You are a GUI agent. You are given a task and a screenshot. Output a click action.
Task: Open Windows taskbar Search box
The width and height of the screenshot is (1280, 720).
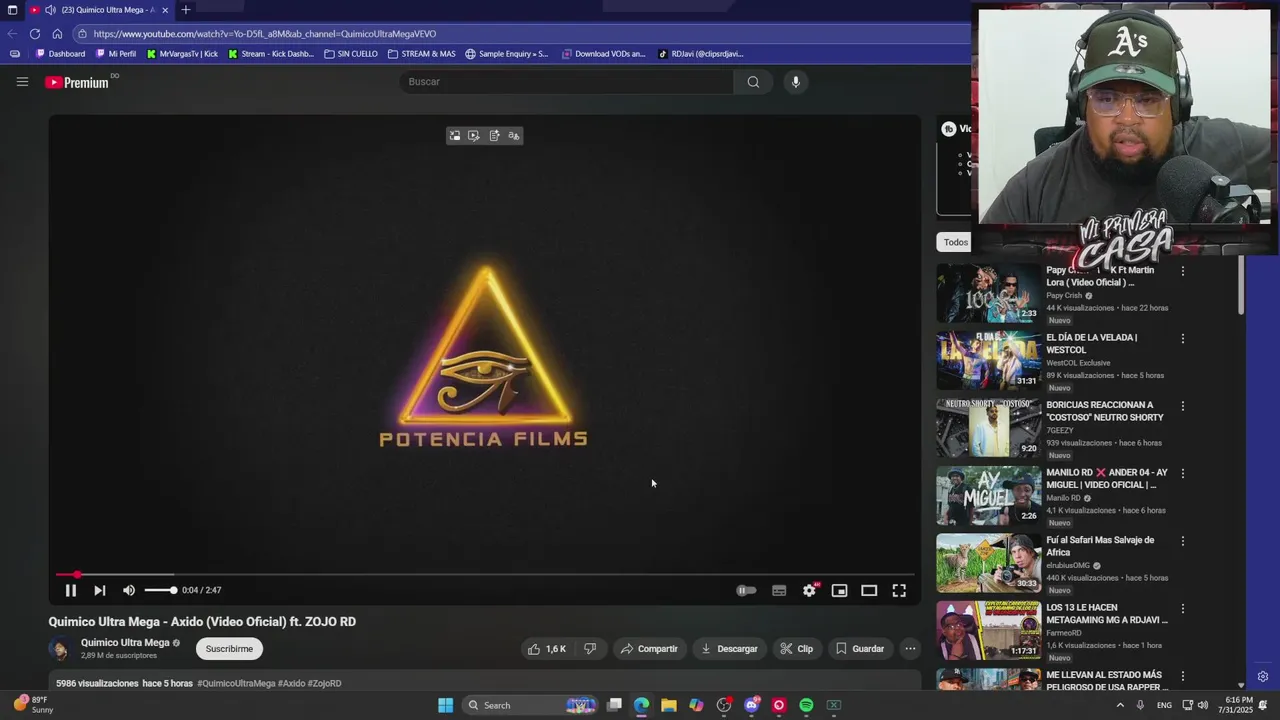point(530,706)
